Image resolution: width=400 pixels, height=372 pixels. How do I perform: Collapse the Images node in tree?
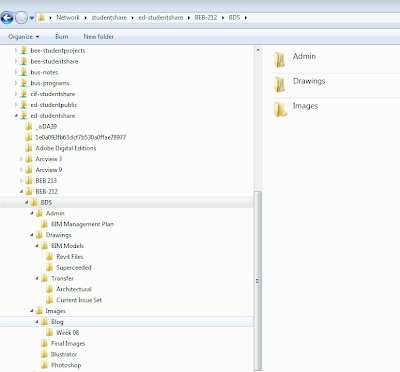pos(32,311)
